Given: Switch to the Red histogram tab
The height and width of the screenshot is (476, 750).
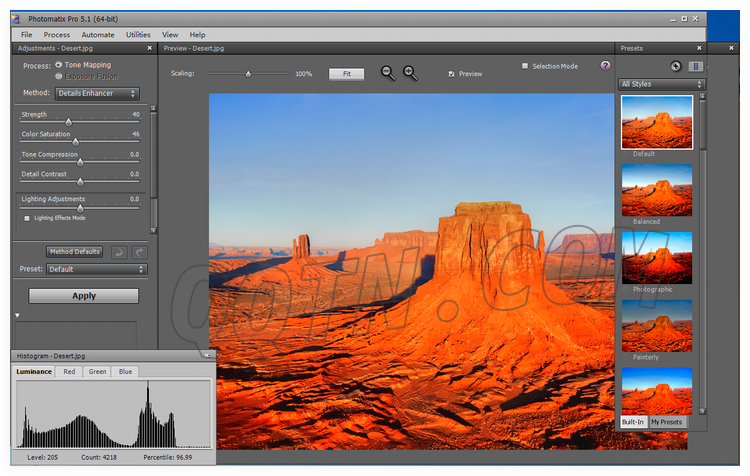Looking at the screenshot, I should tap(69, 372).
